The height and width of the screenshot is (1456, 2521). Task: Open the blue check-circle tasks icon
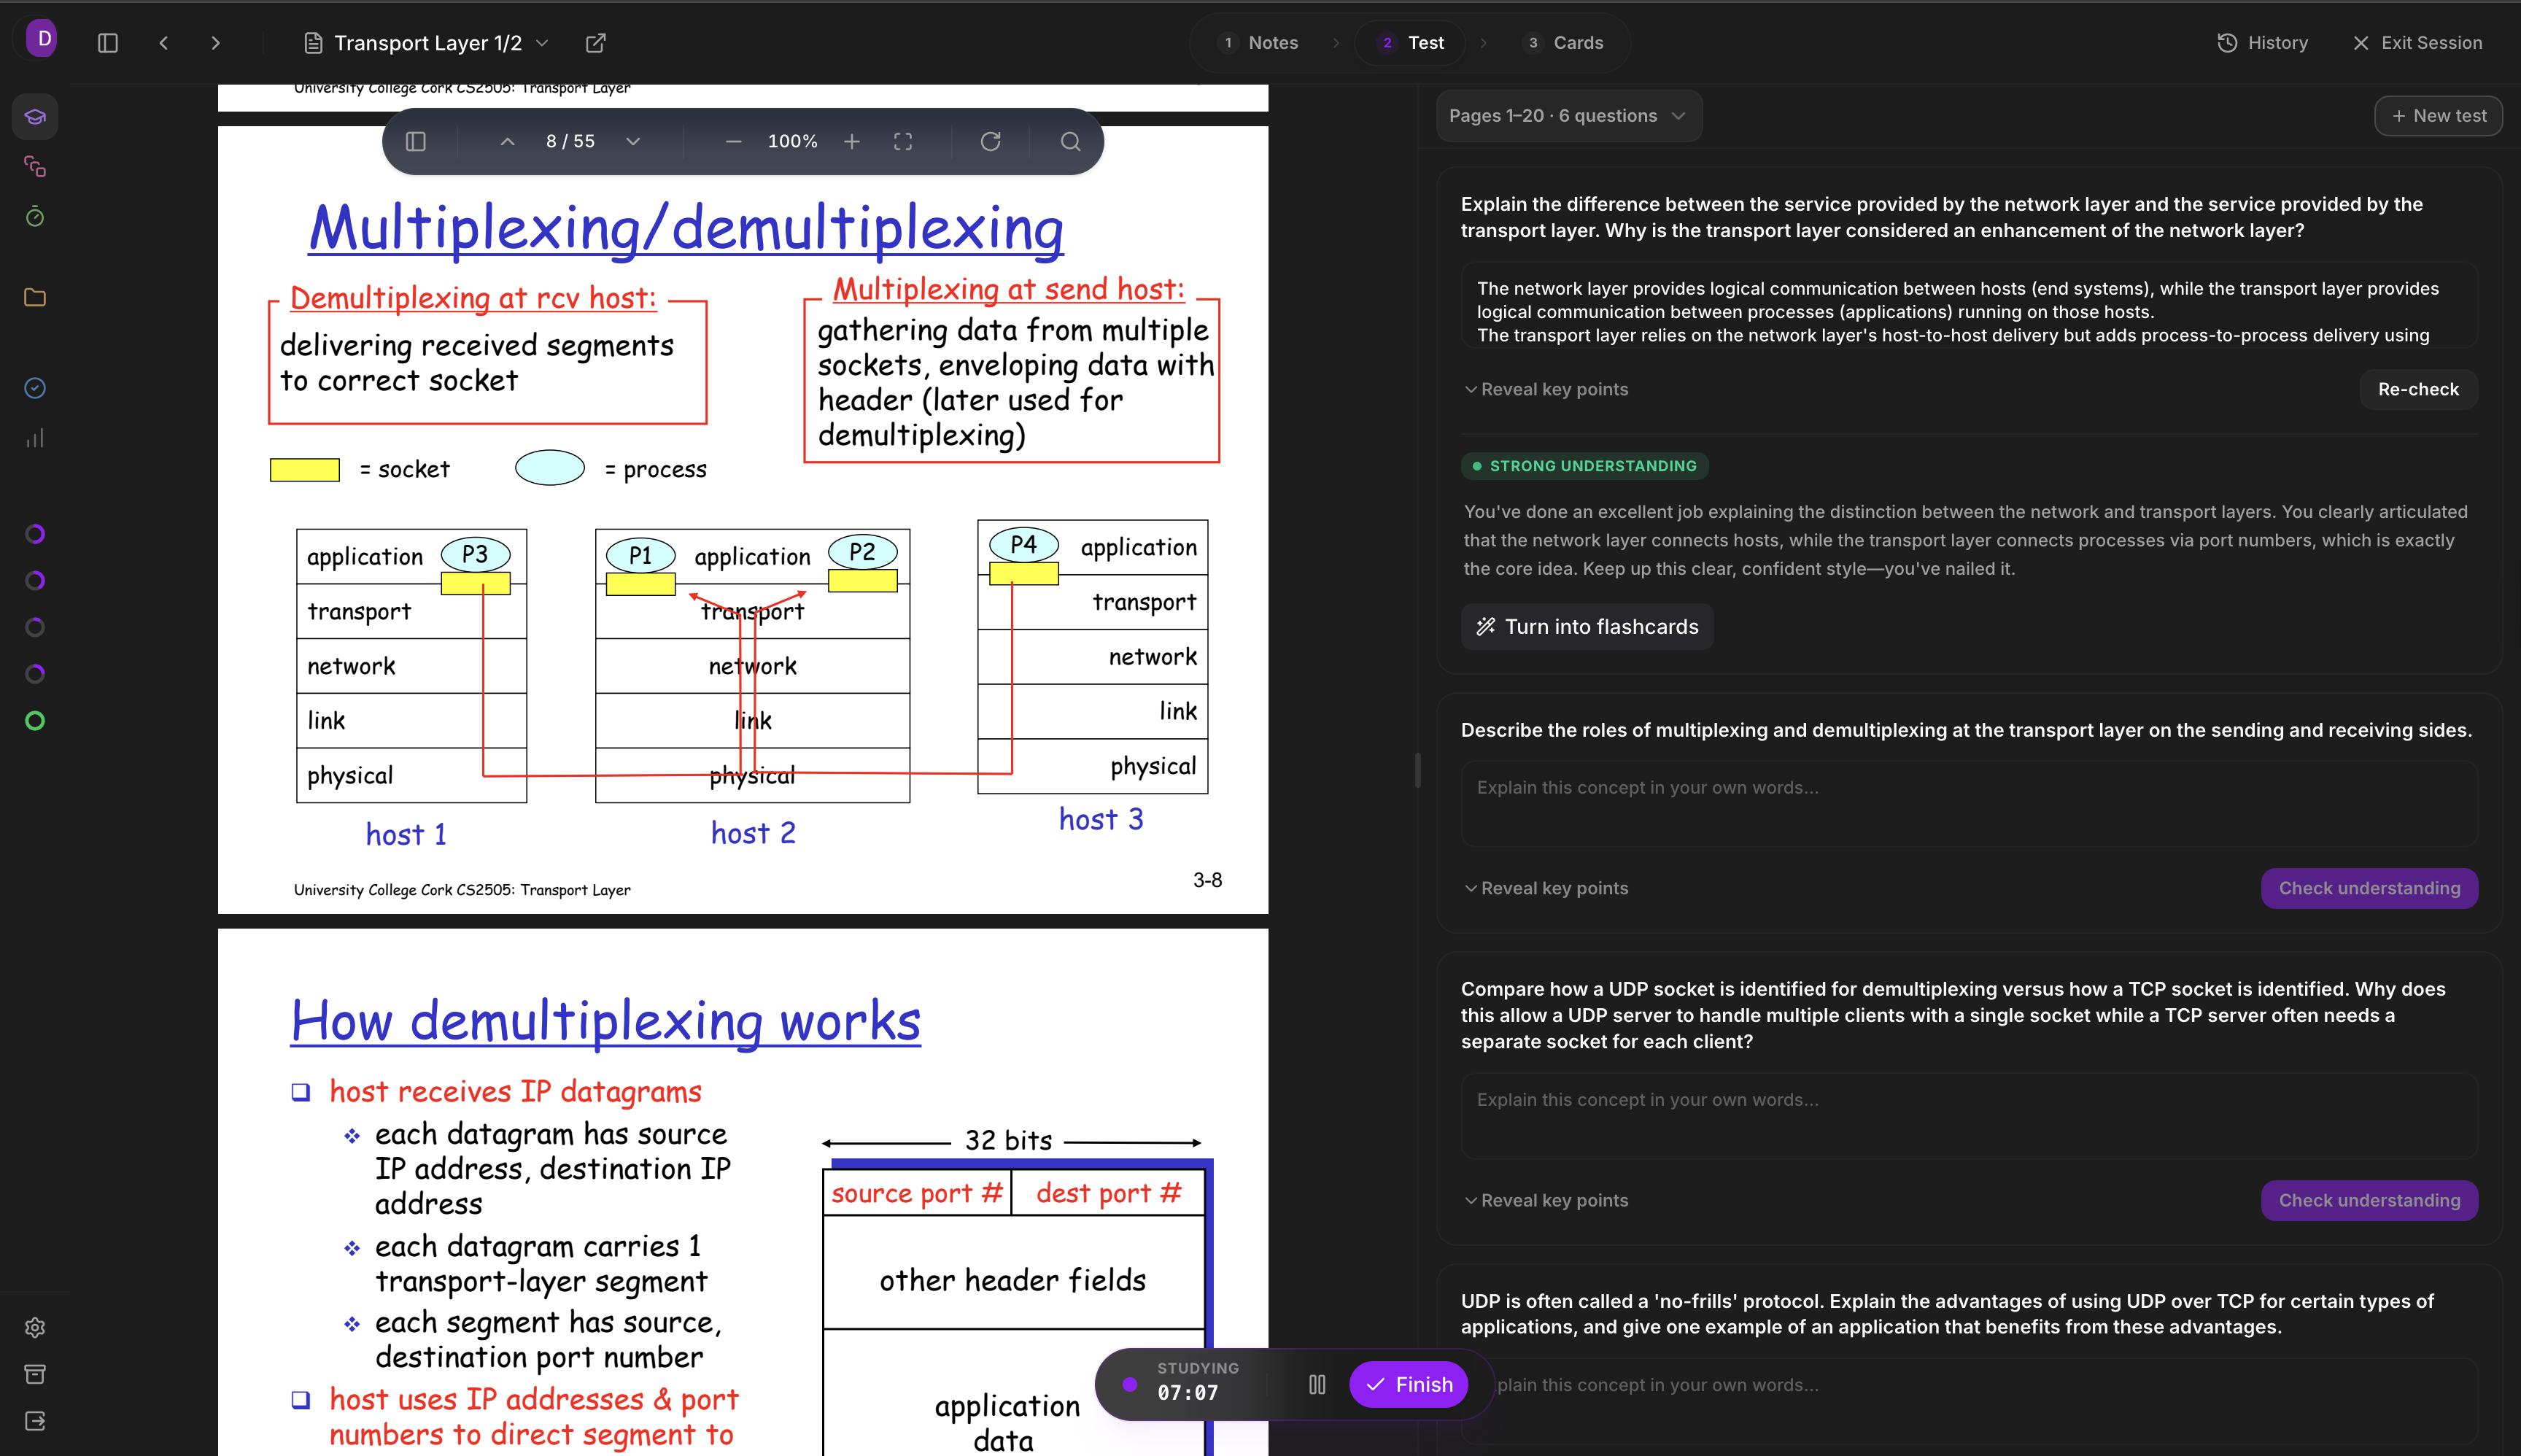pyautogui.click(x=35, y=388)
